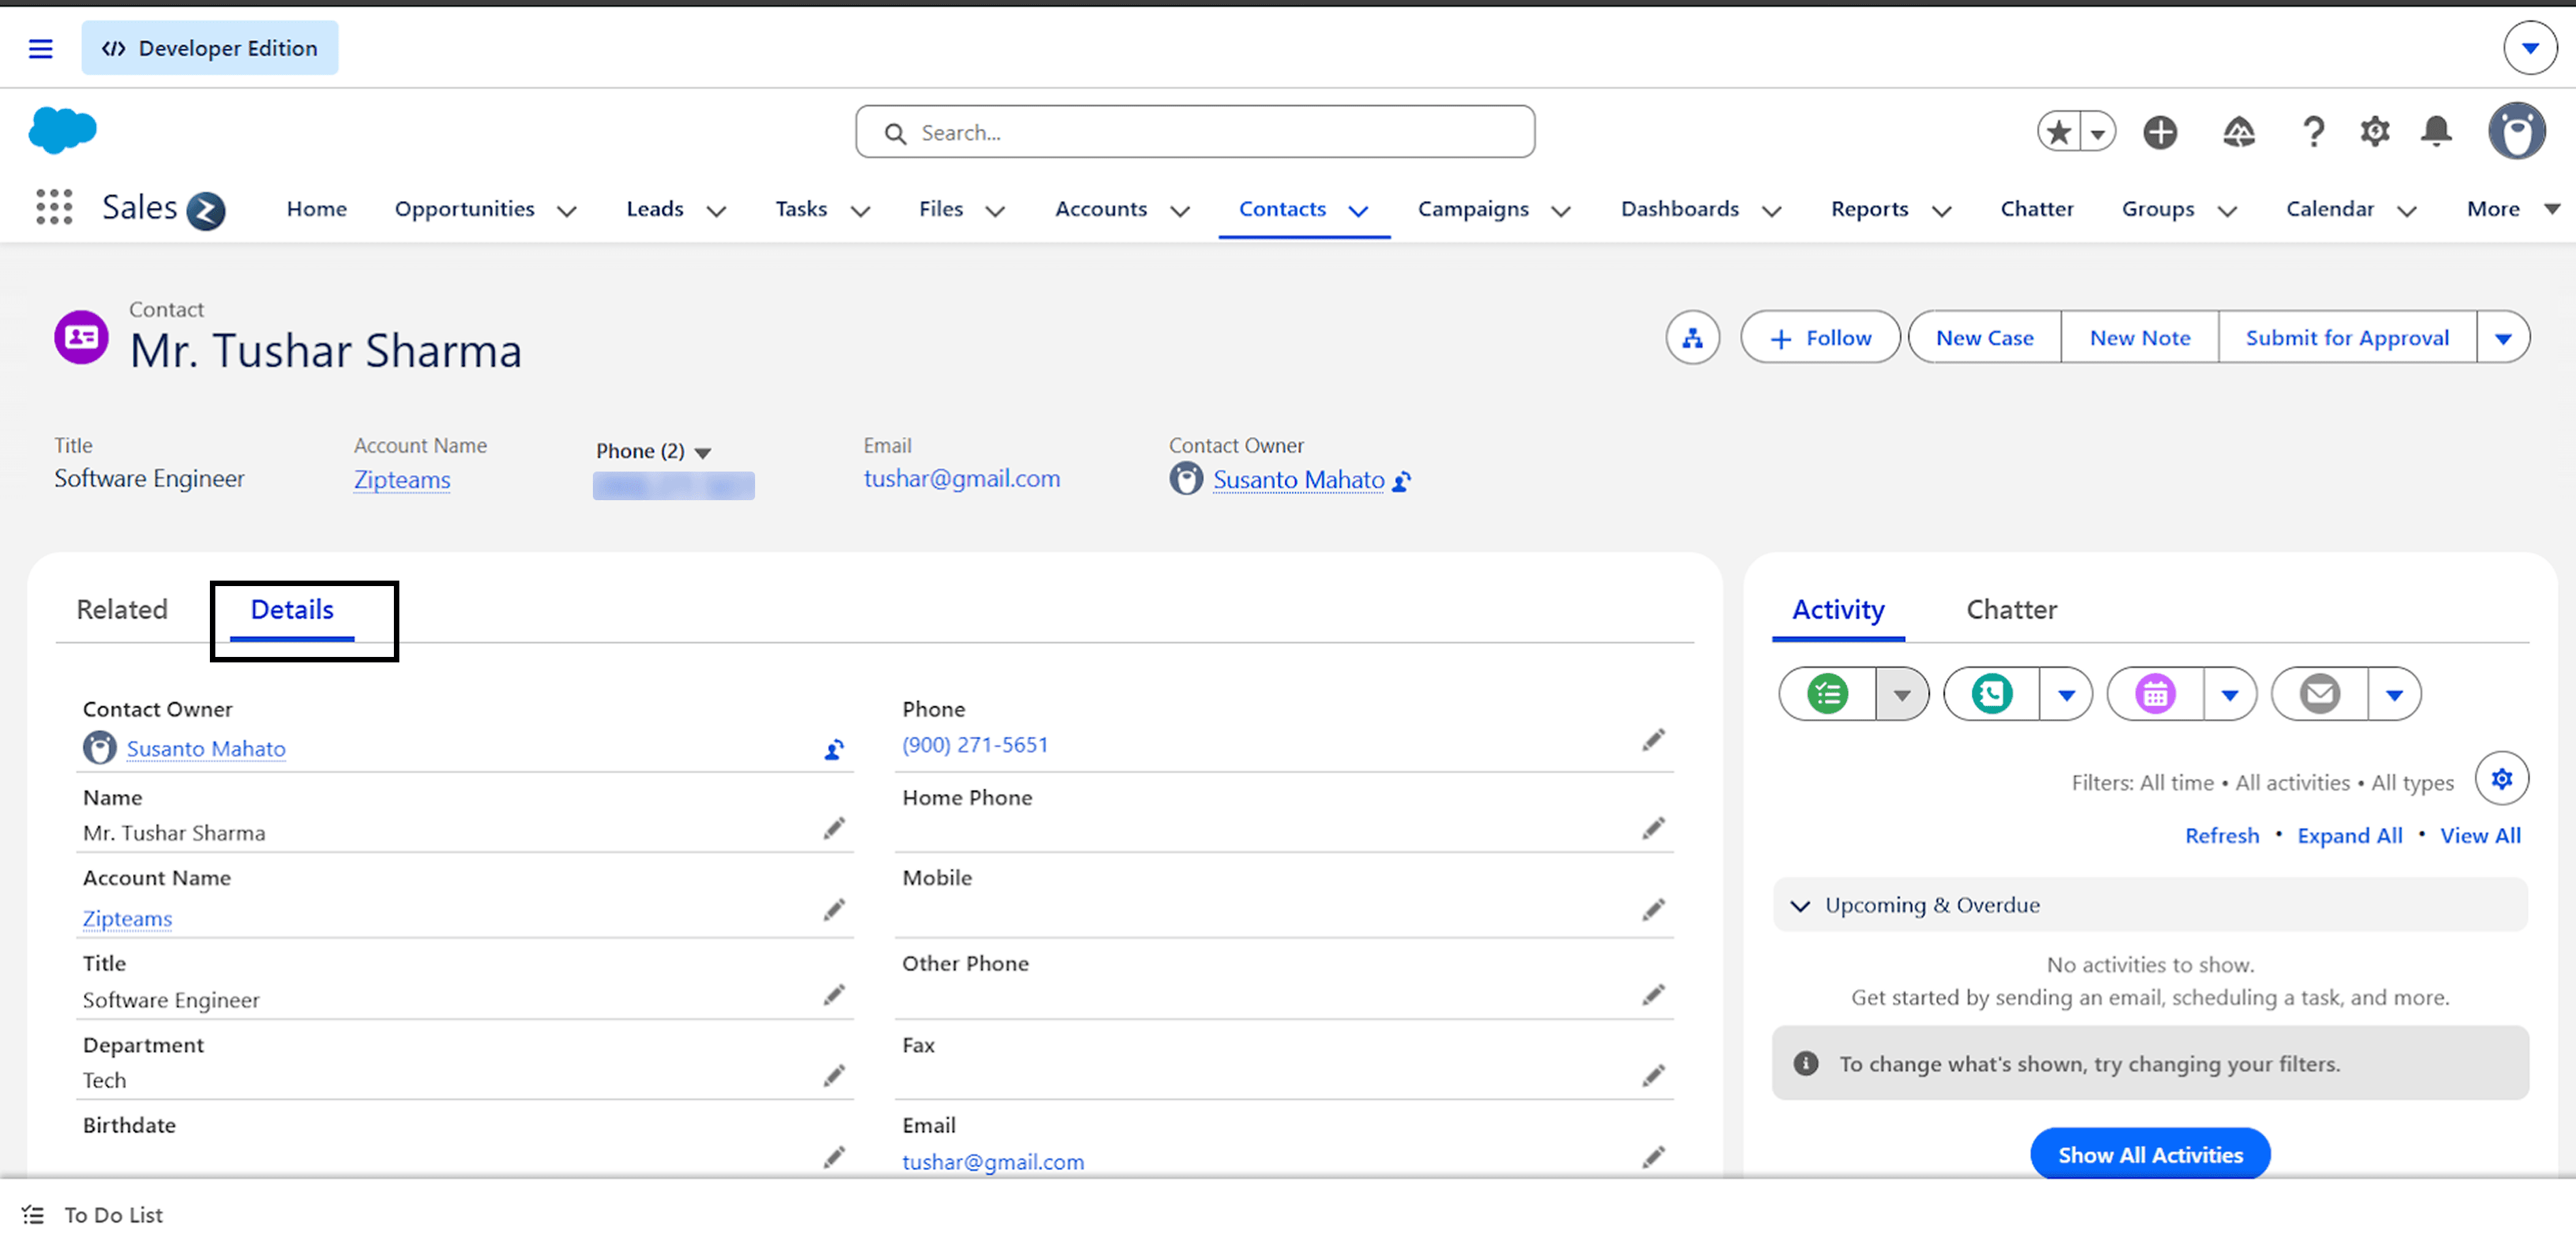Open the Help question mark icon

[x=2312, y=132]
